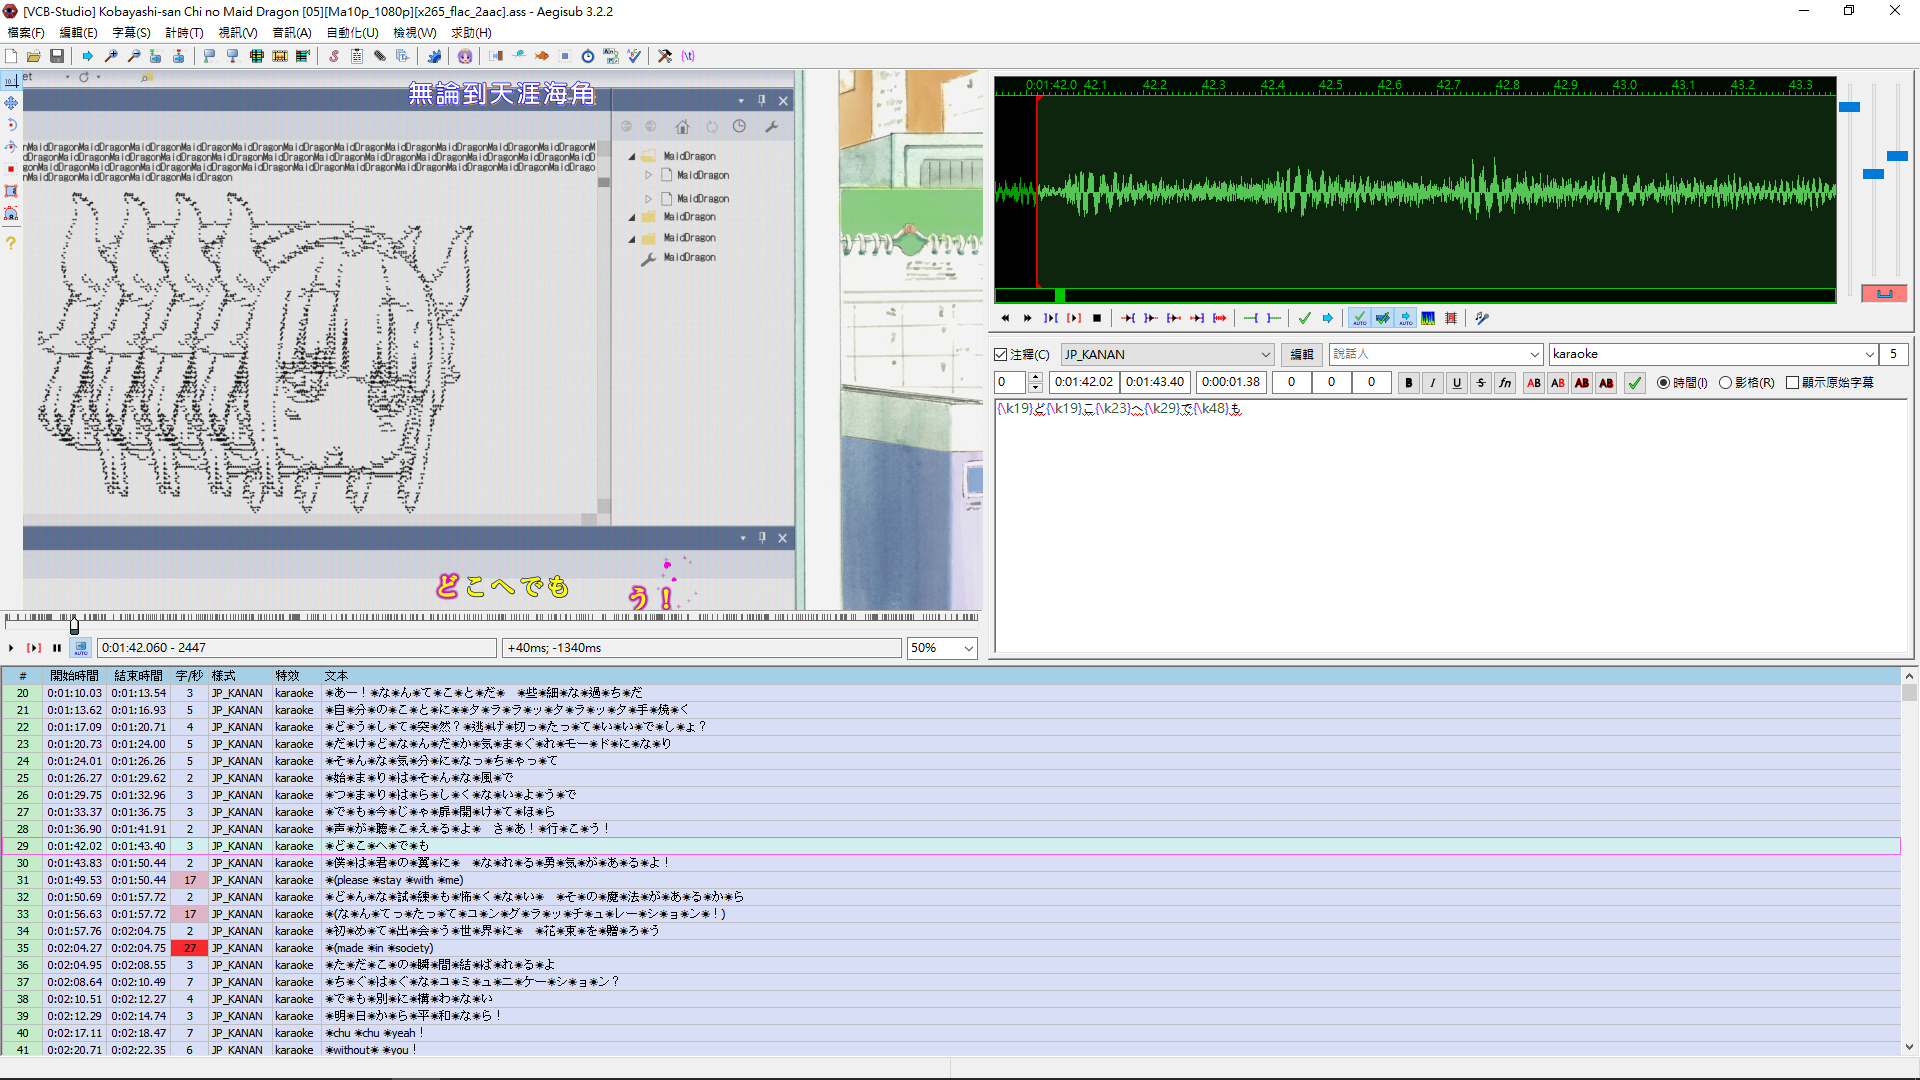Open the karaoke effect dropdown

click(1869, 354)
